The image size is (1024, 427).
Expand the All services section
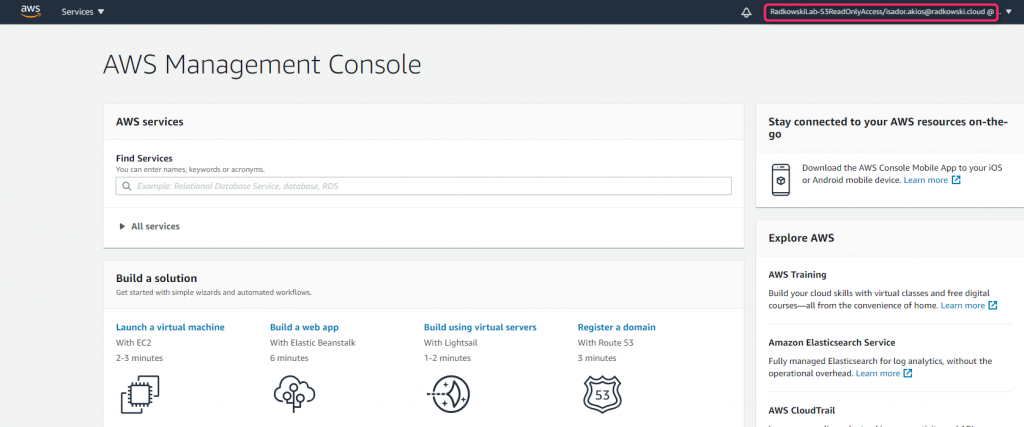click(x=150, y=227)
